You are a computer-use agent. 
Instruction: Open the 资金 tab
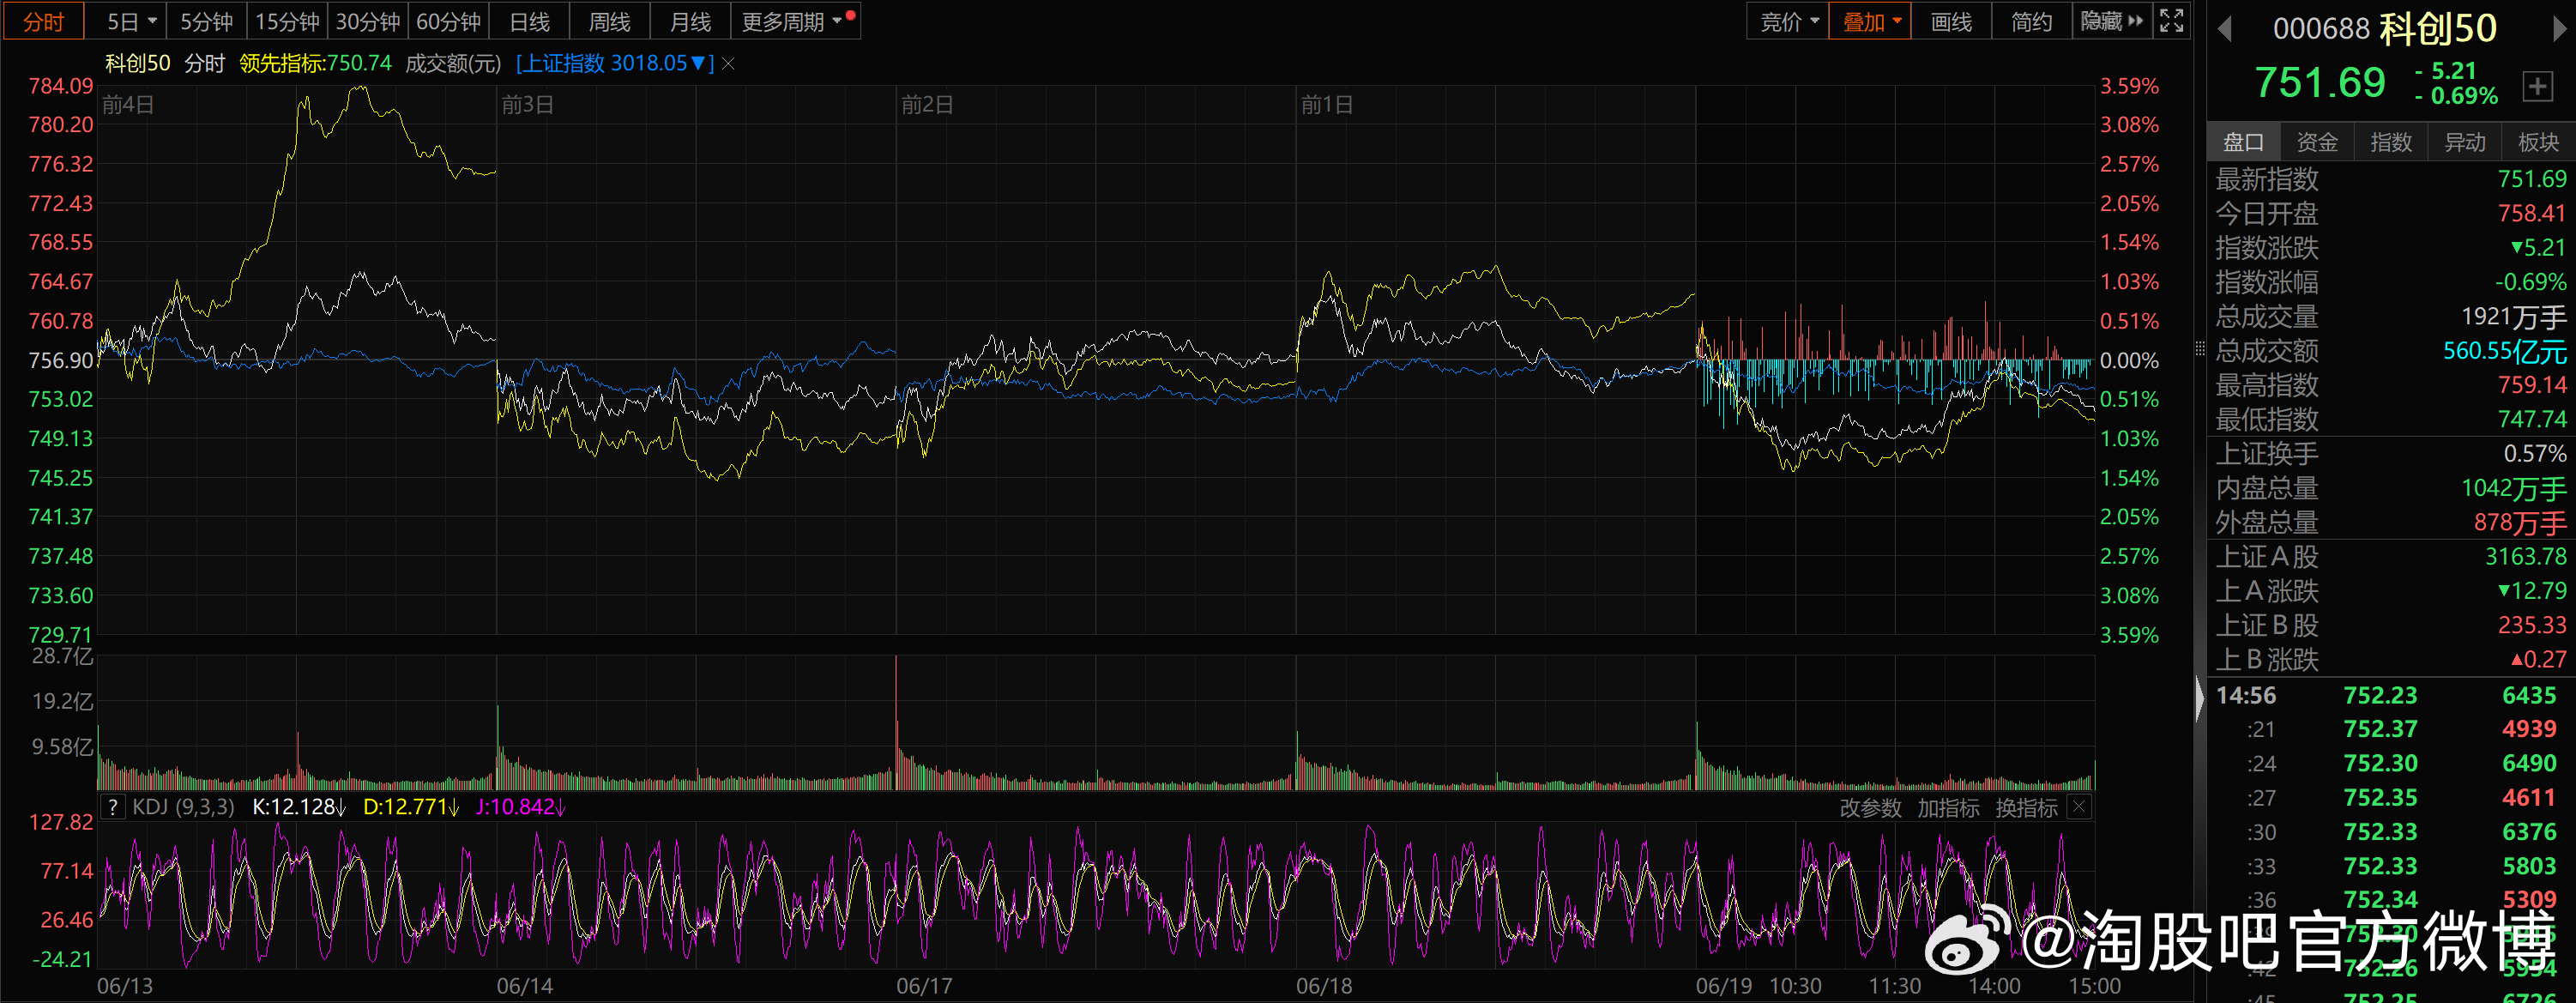click(2317, 142)
